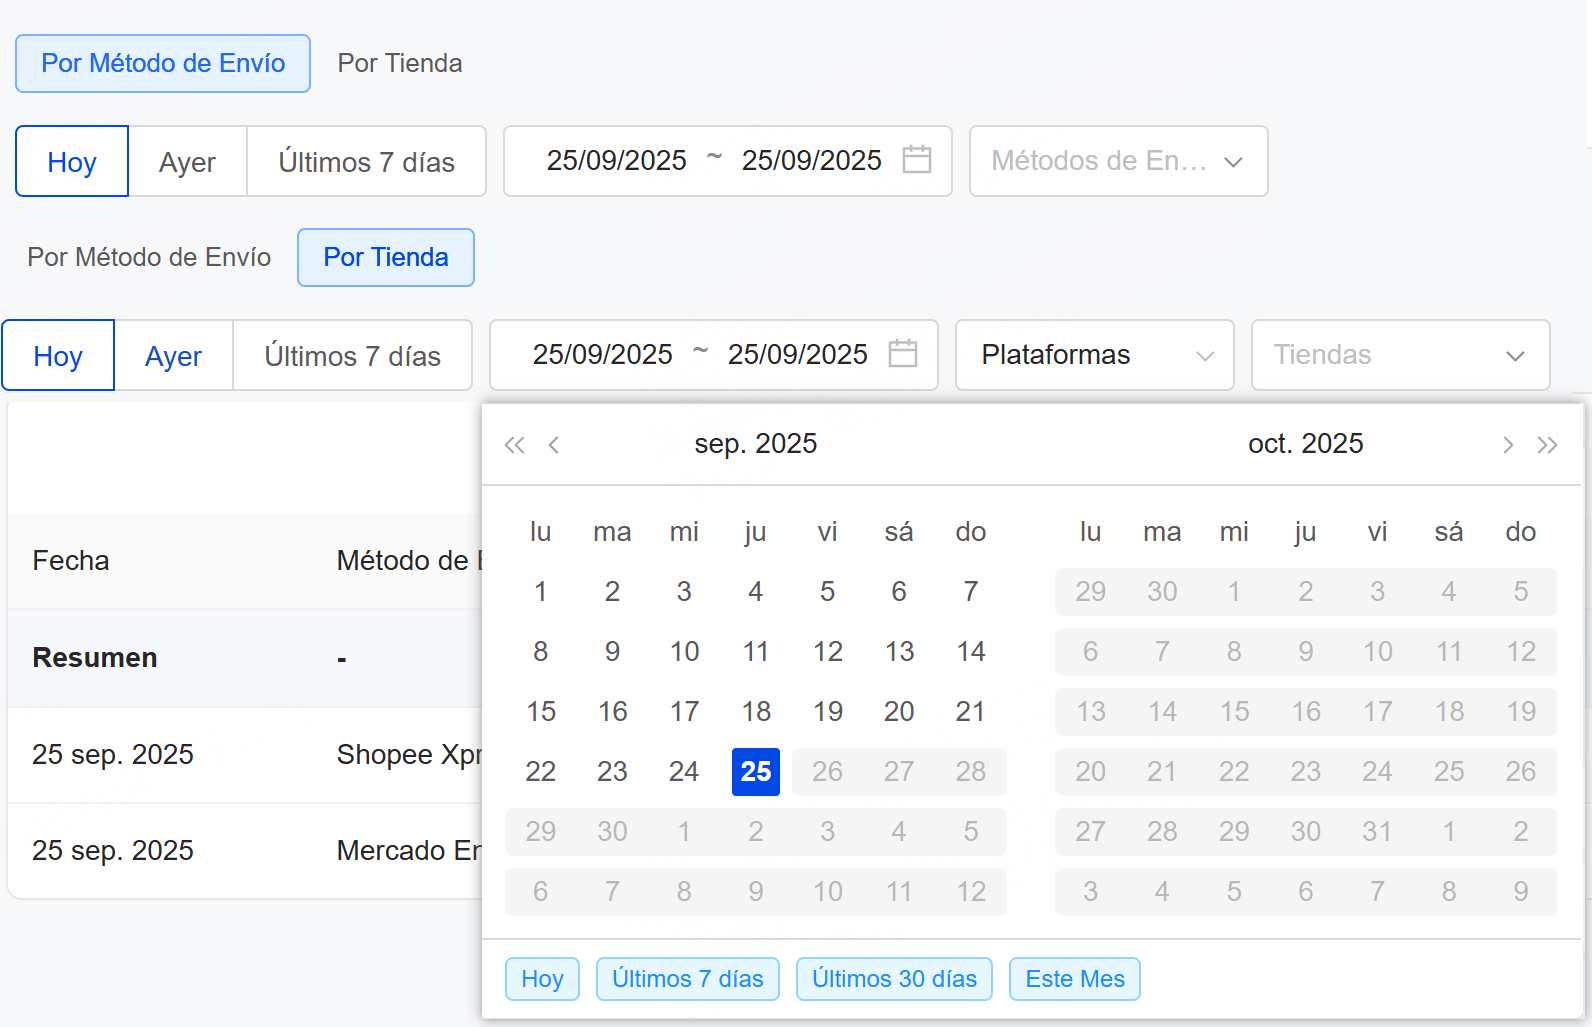This screenshot has height=1027, width=1592.
Task: Click calendar icon in upper date range
Action: (x=916, y=160)
